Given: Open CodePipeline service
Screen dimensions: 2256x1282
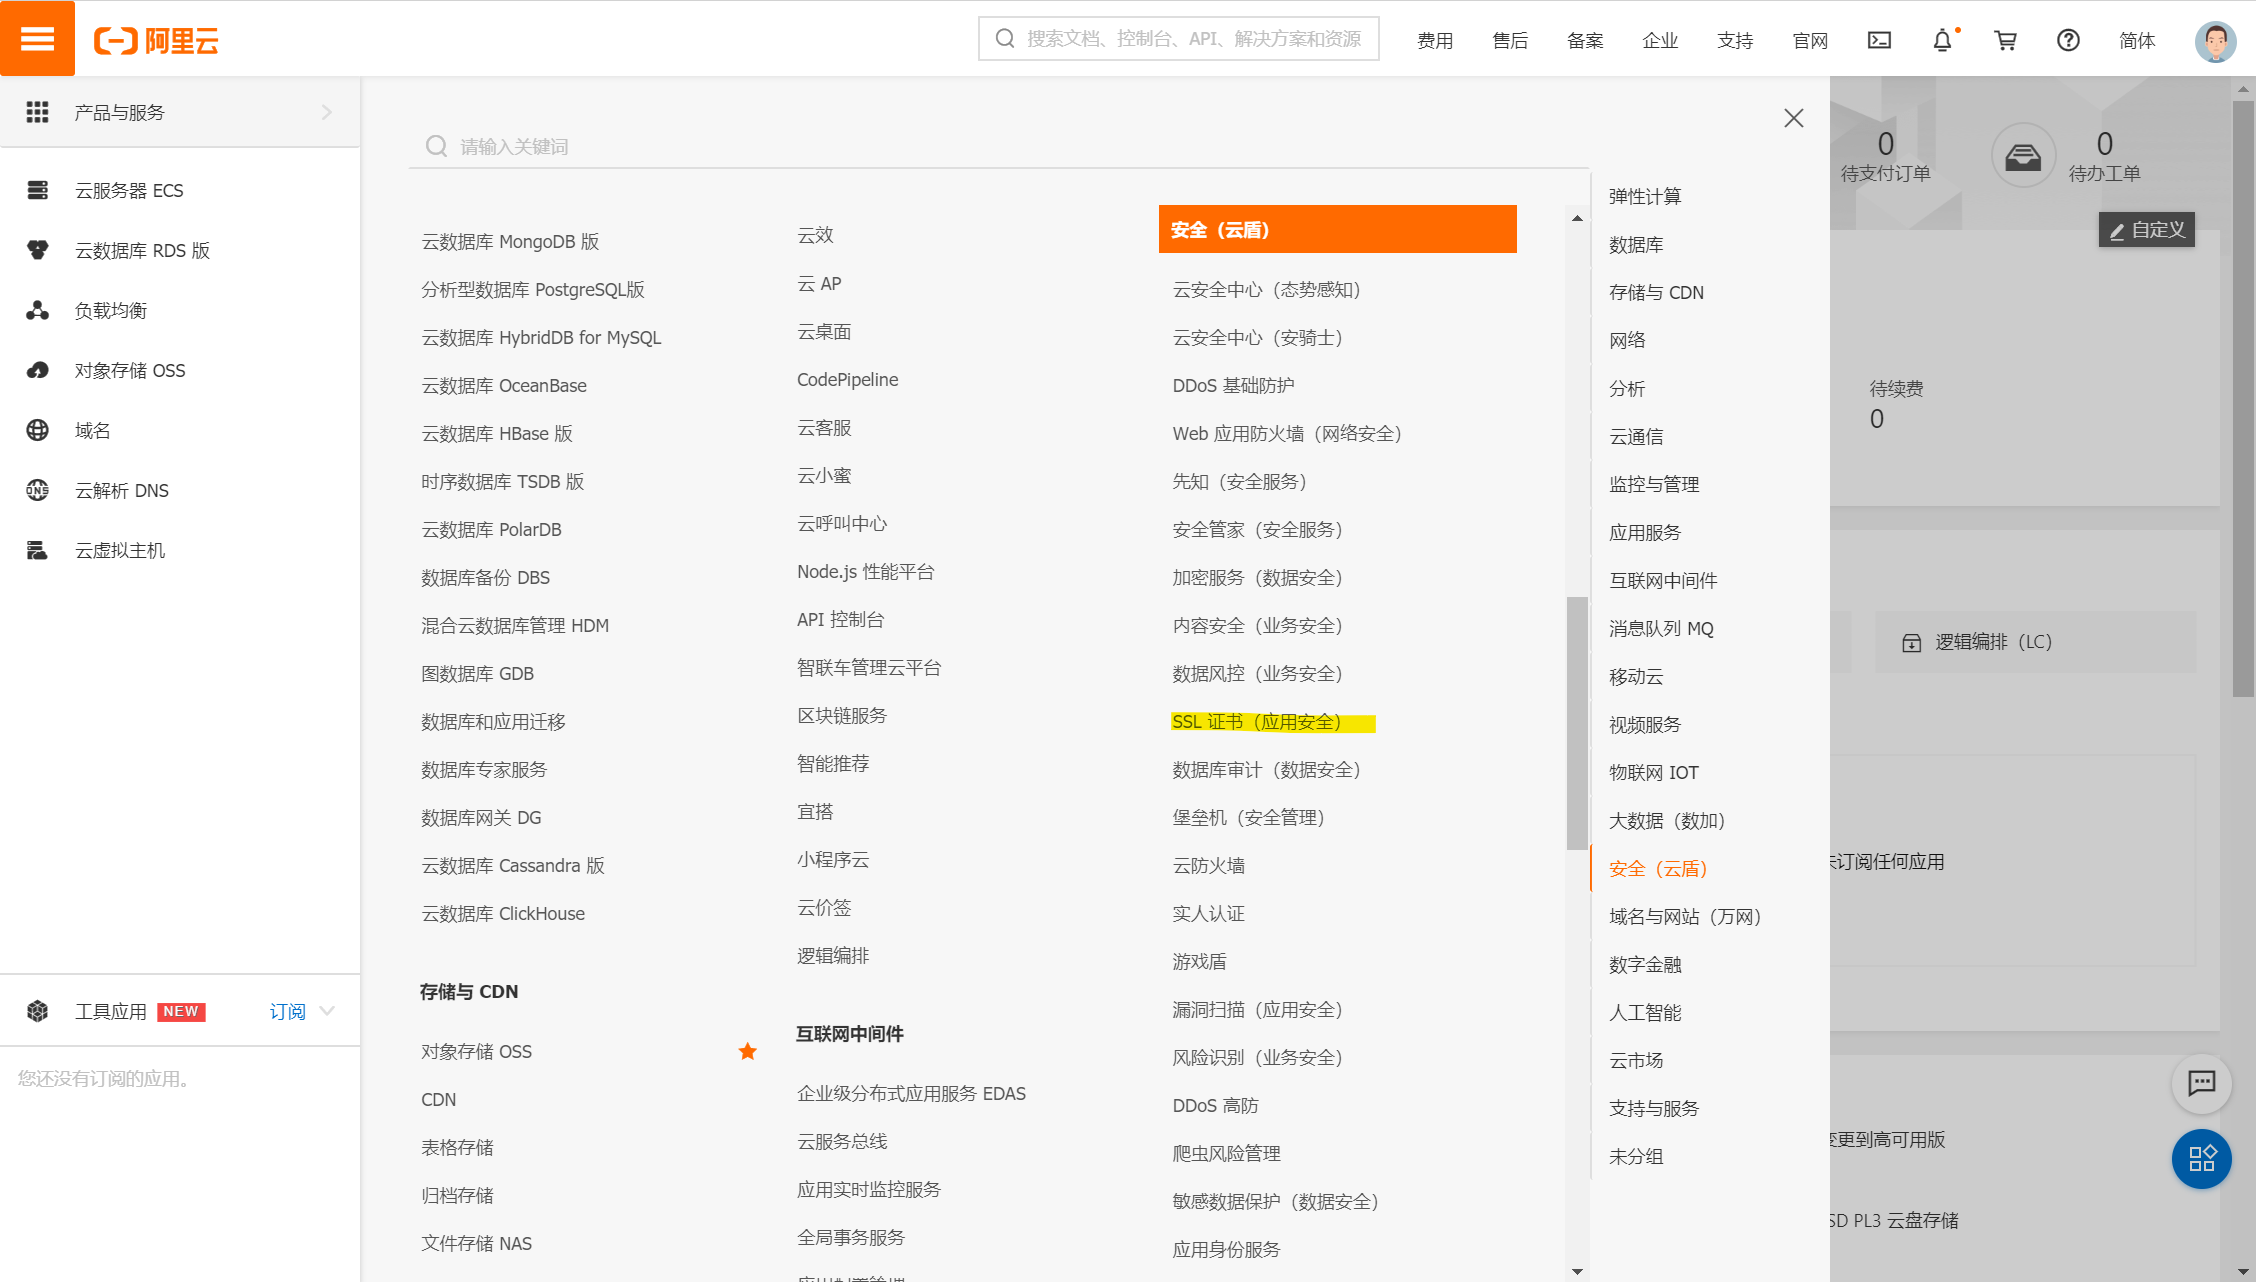Looking at the screenshot, I should click(x=847, y=379).
